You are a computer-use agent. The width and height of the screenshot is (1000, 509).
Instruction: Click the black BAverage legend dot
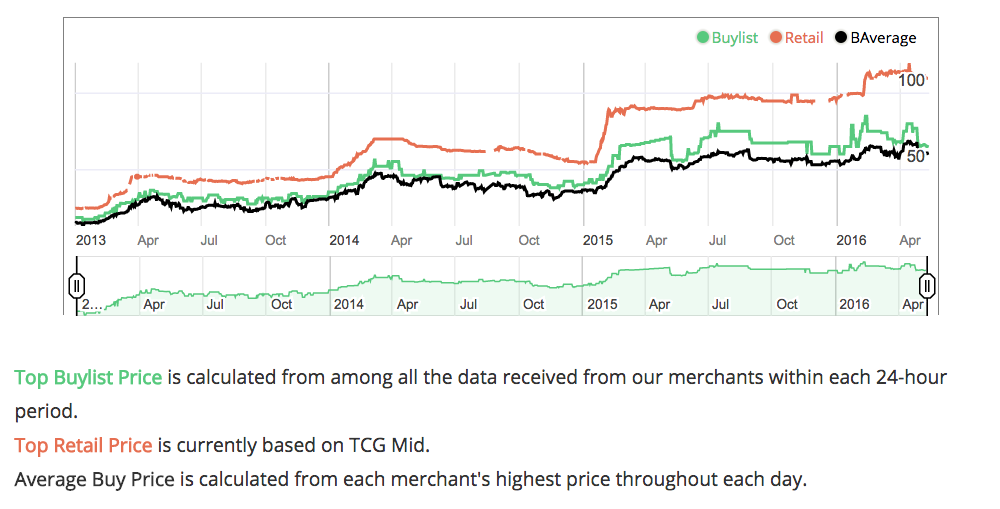pyautogui.click(x=842, y=38)
